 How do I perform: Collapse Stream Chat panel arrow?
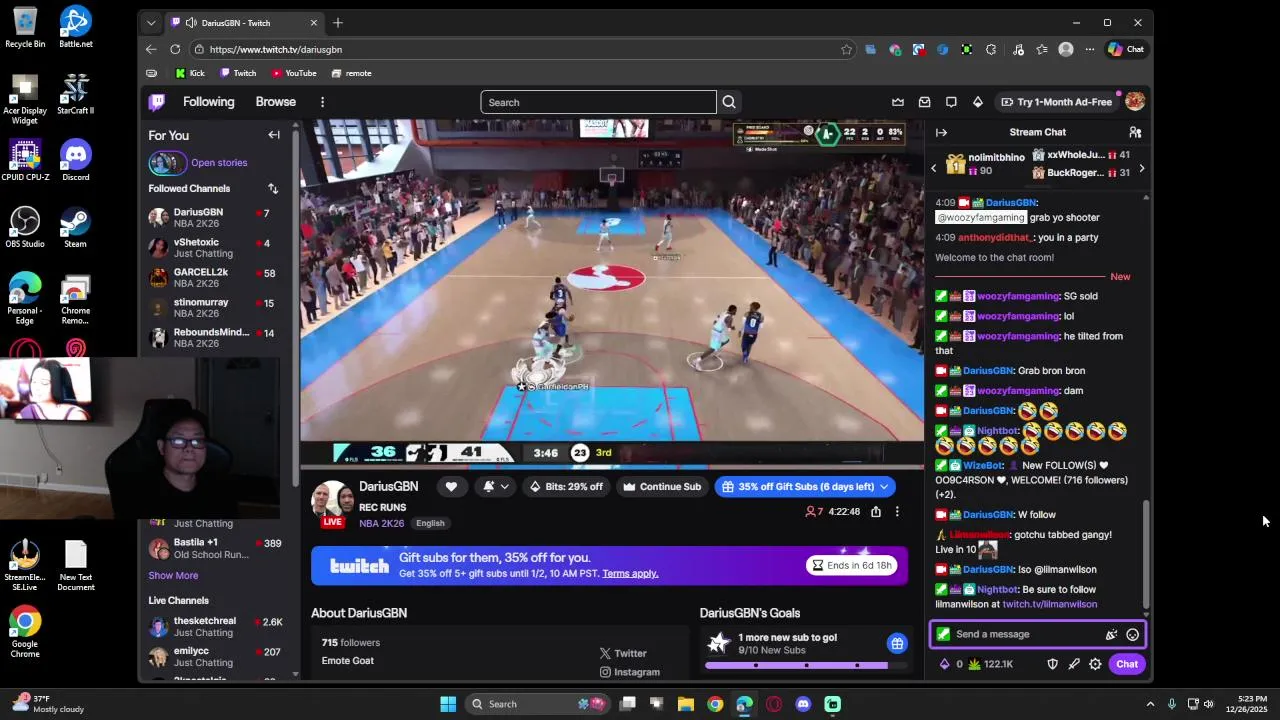[941, 132]
